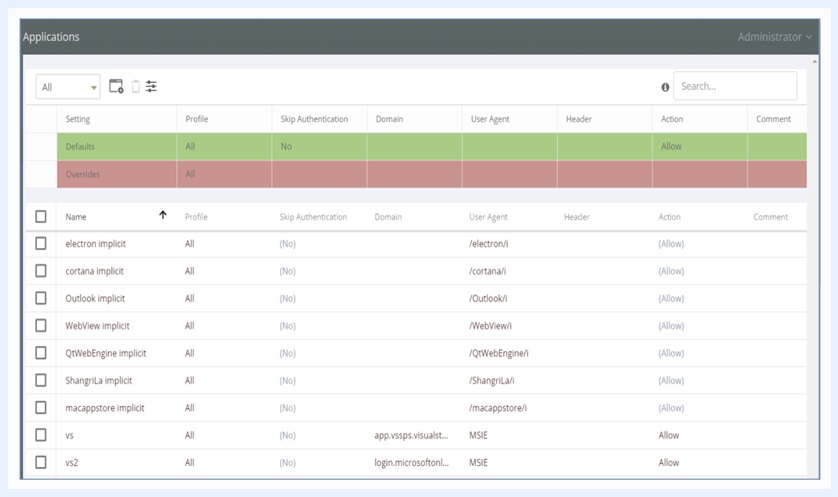Toggle checkbox for QtWebEngine implicit
Image resolution: width=838 pixels, height=497 pixels.
41,353
